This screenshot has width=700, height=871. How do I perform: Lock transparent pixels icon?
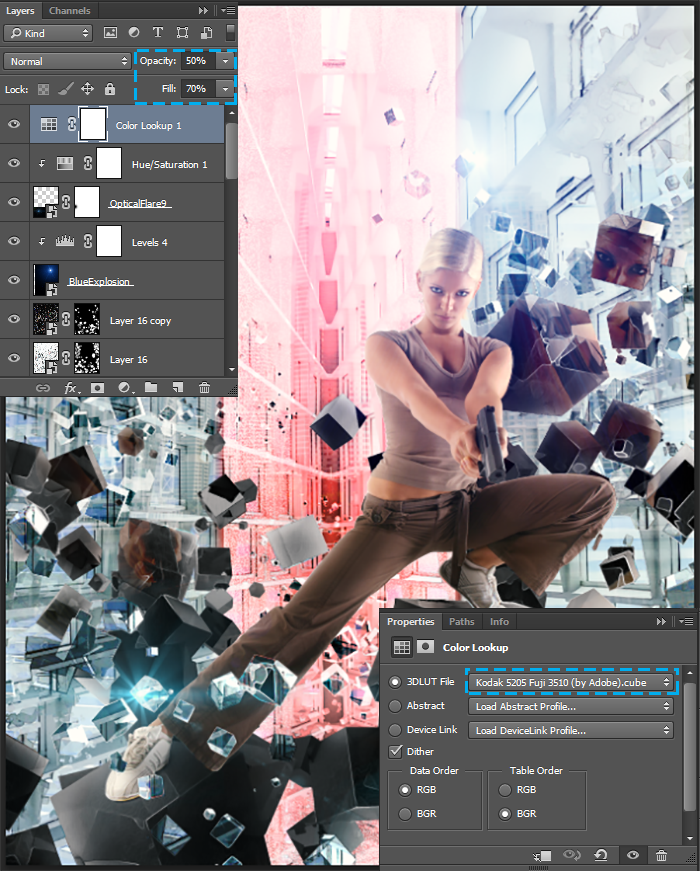[43, 89]
